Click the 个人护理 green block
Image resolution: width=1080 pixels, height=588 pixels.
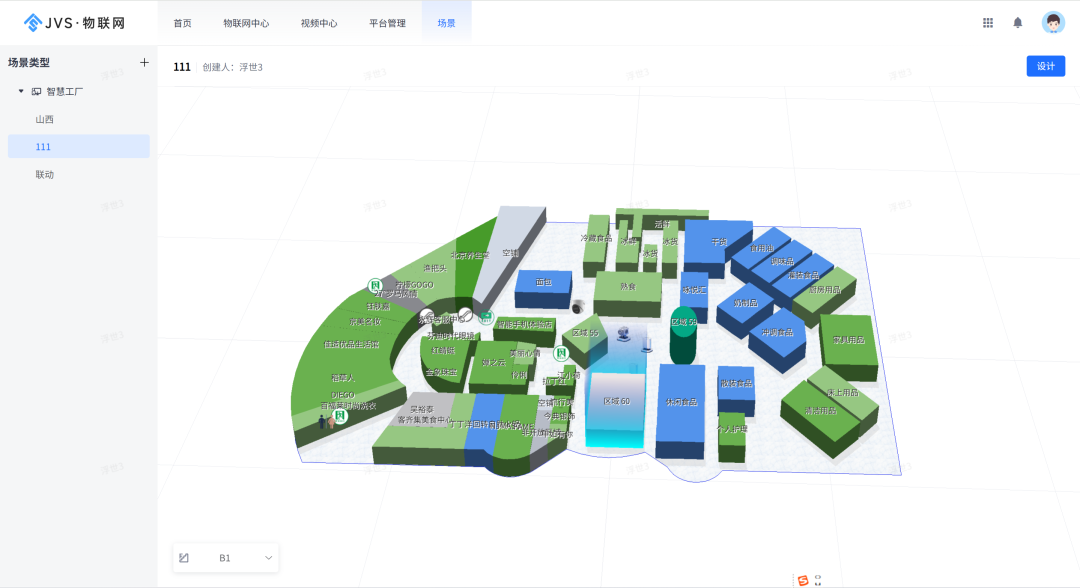(x=731, y=437)
